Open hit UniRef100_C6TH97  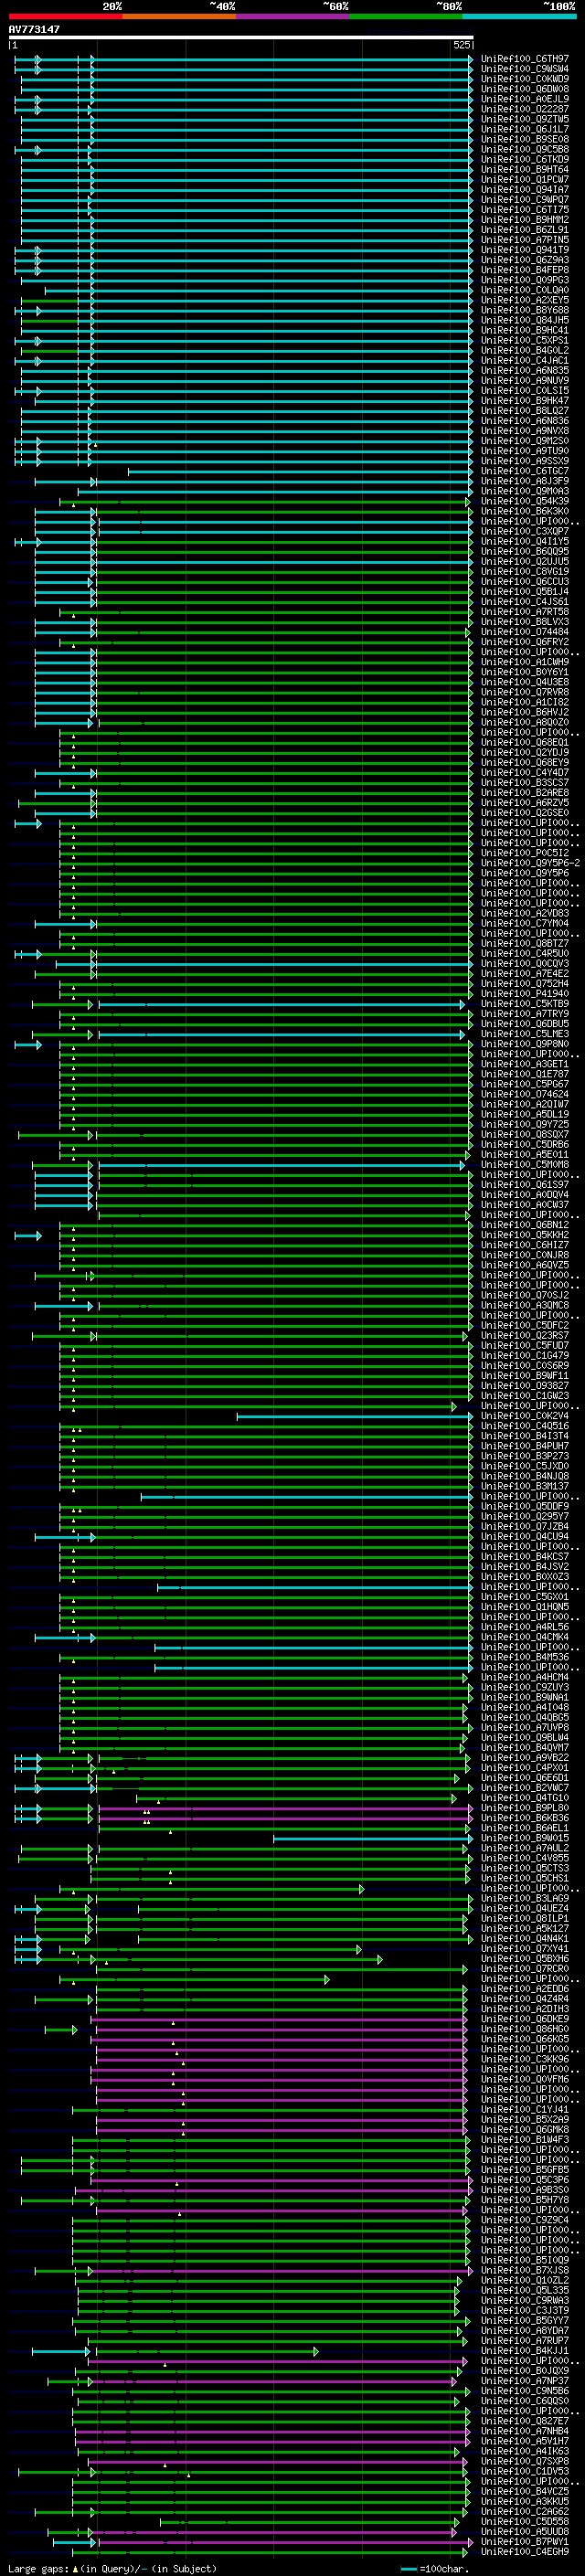pyautogui.click(x=525, y=59)
